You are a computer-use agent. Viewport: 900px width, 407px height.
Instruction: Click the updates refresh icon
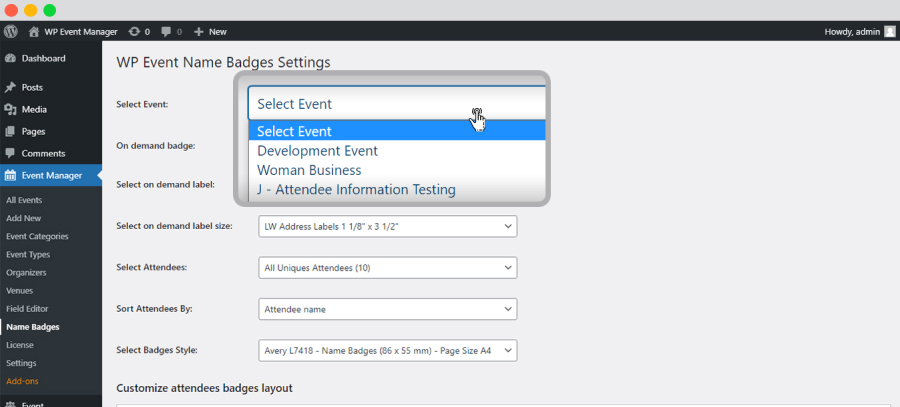(134, 32)
